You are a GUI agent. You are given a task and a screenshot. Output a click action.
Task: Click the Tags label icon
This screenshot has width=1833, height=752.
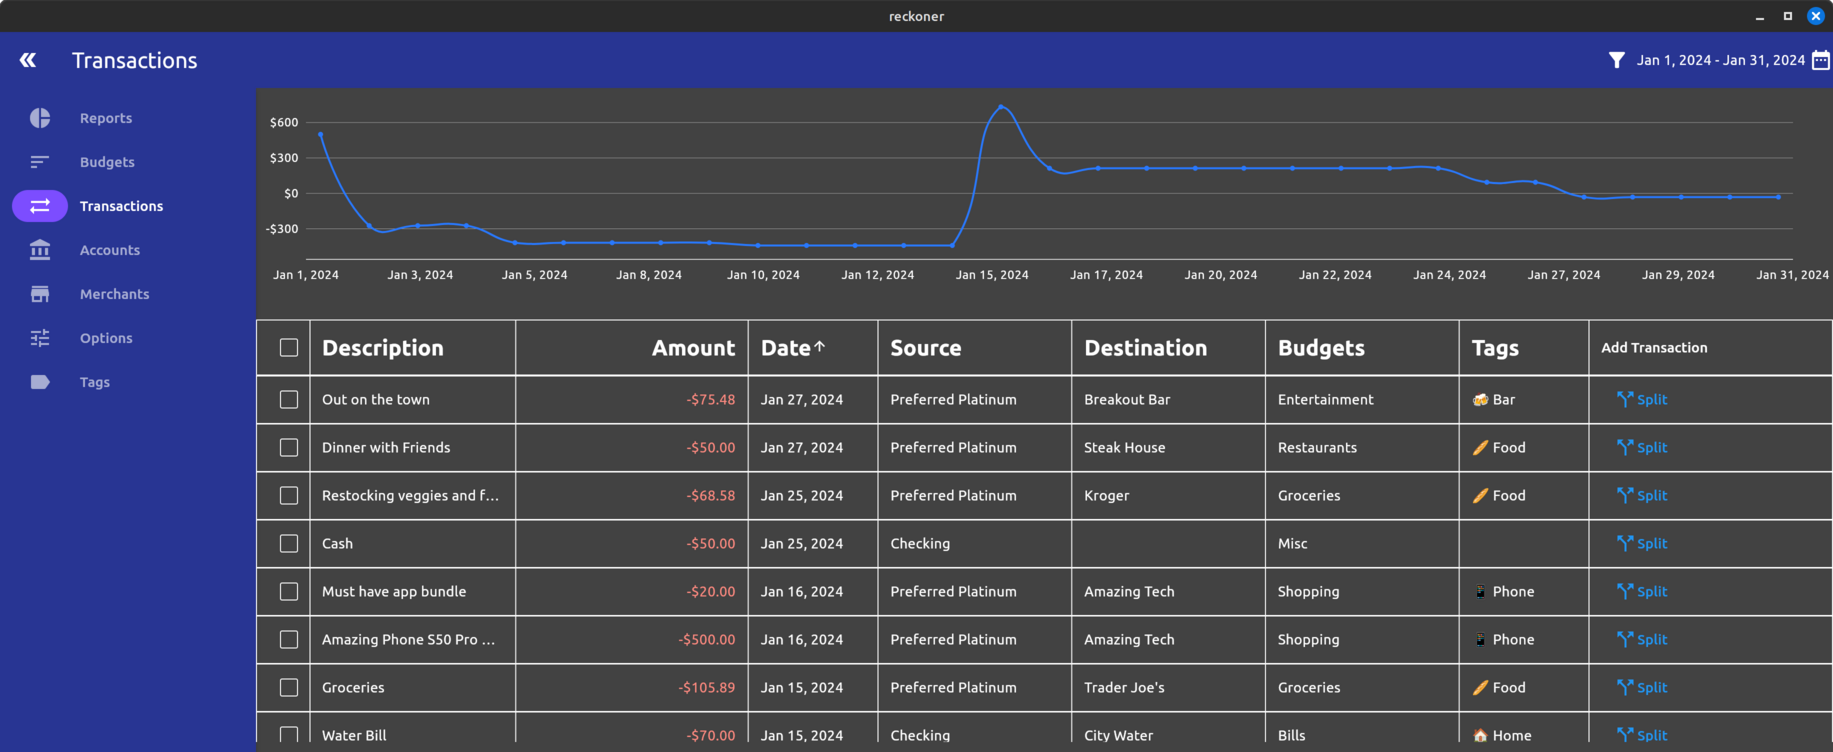(x=40, y=382)
